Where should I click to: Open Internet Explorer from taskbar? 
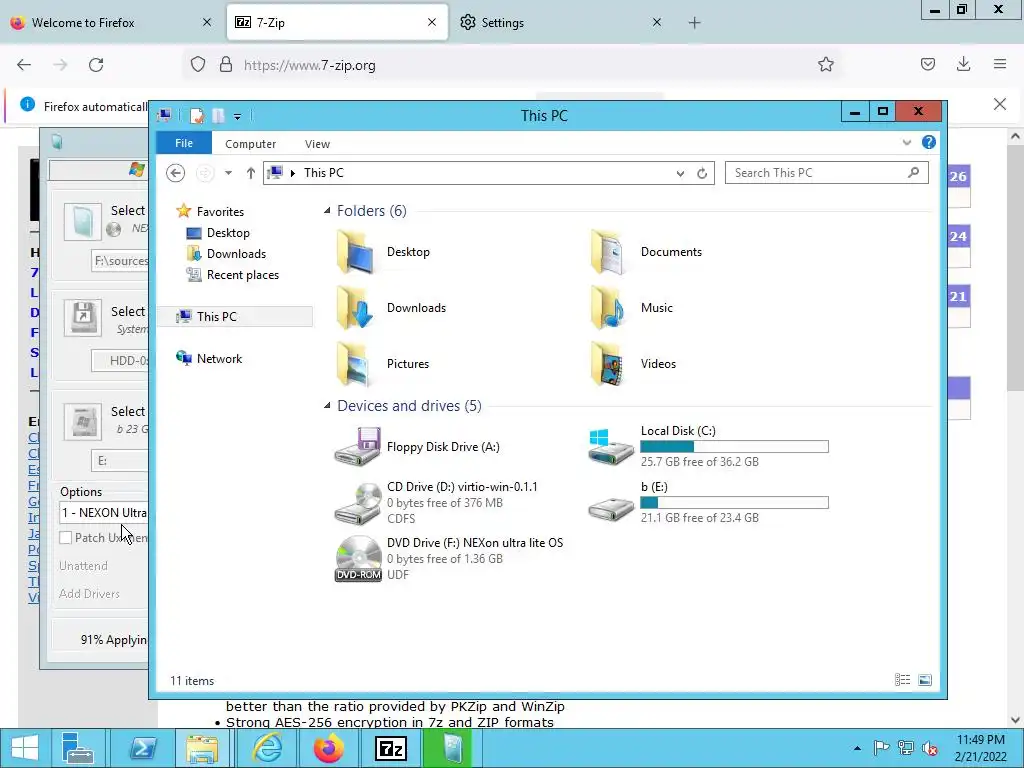pyautogui.click(x=267, y=748)
